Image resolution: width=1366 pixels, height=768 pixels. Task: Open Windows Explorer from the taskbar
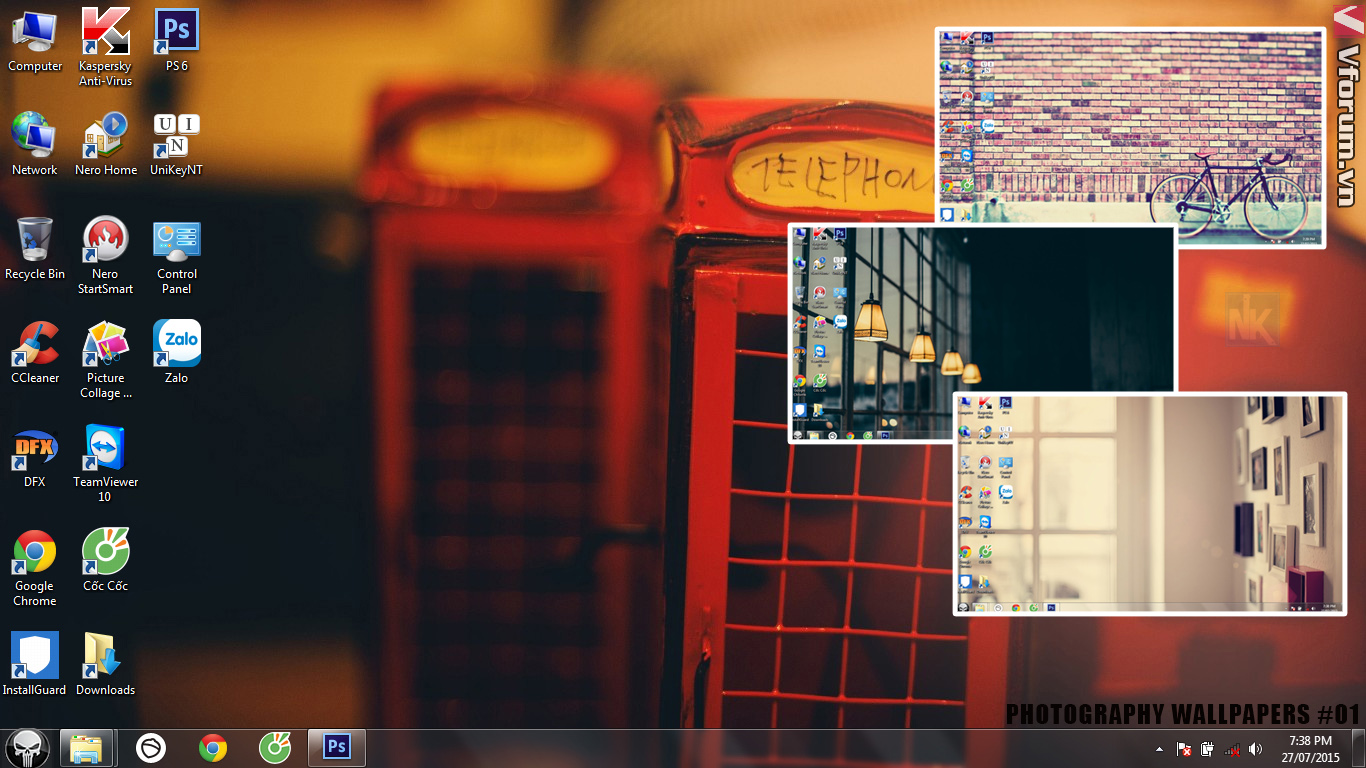[x=86, y=748]
